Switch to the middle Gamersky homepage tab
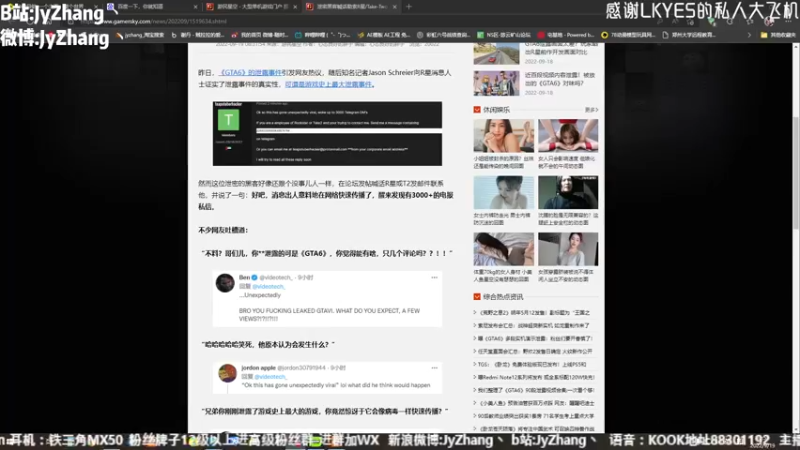This screenshot has height=450, width=800. pyautogui.click(x=251, y=7)
